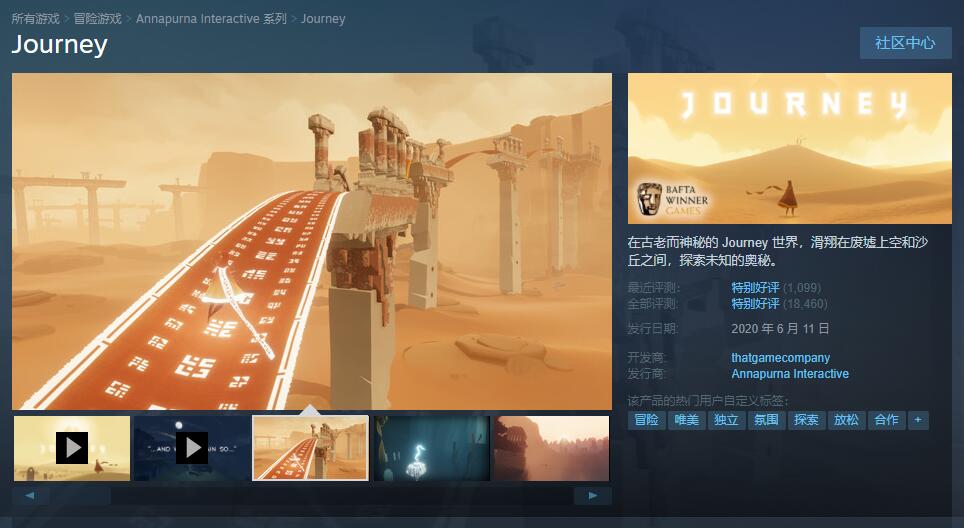Image resolution: width=964 pixels, height=528 pixels.
Task: Click the Journey header capsule image
Action: (789, 148)
